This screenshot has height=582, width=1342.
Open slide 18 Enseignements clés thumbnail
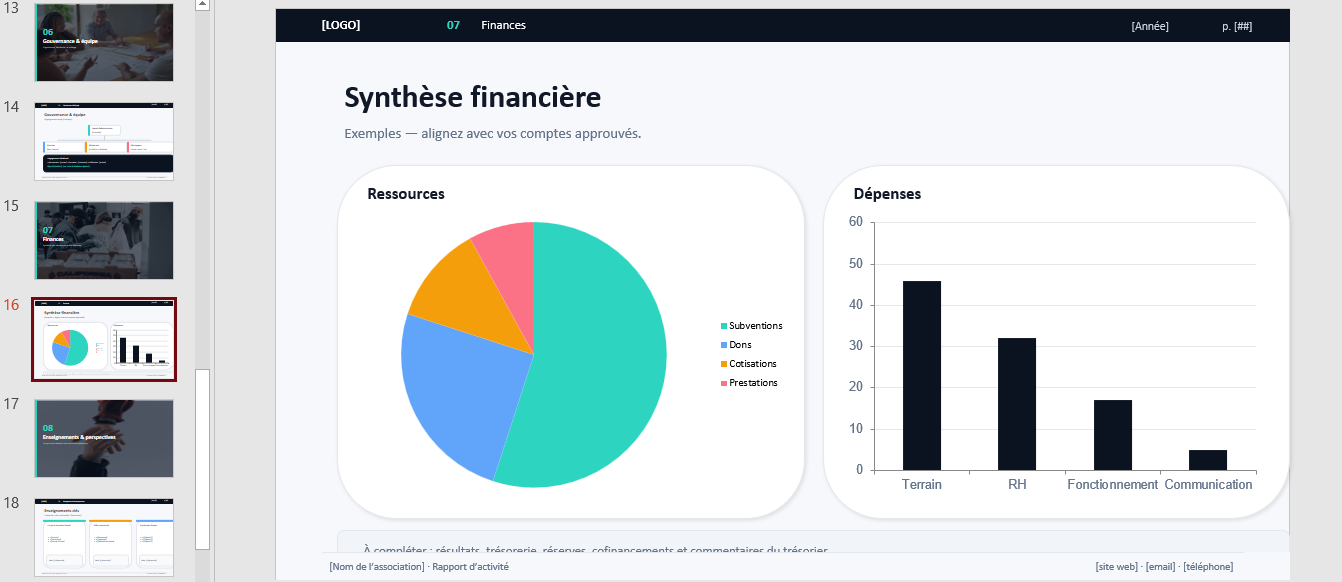pyautogui.click(x=104, y=537)
